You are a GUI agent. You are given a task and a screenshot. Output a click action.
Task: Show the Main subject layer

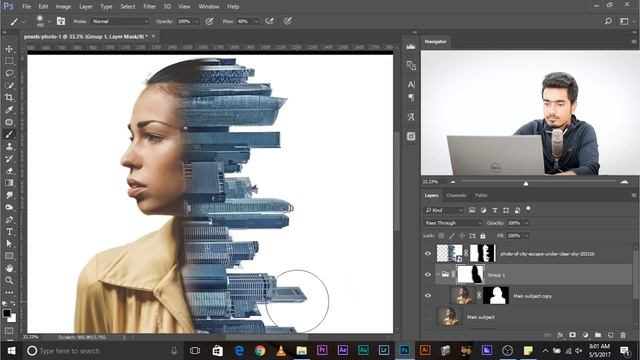[x=428, y=317]
